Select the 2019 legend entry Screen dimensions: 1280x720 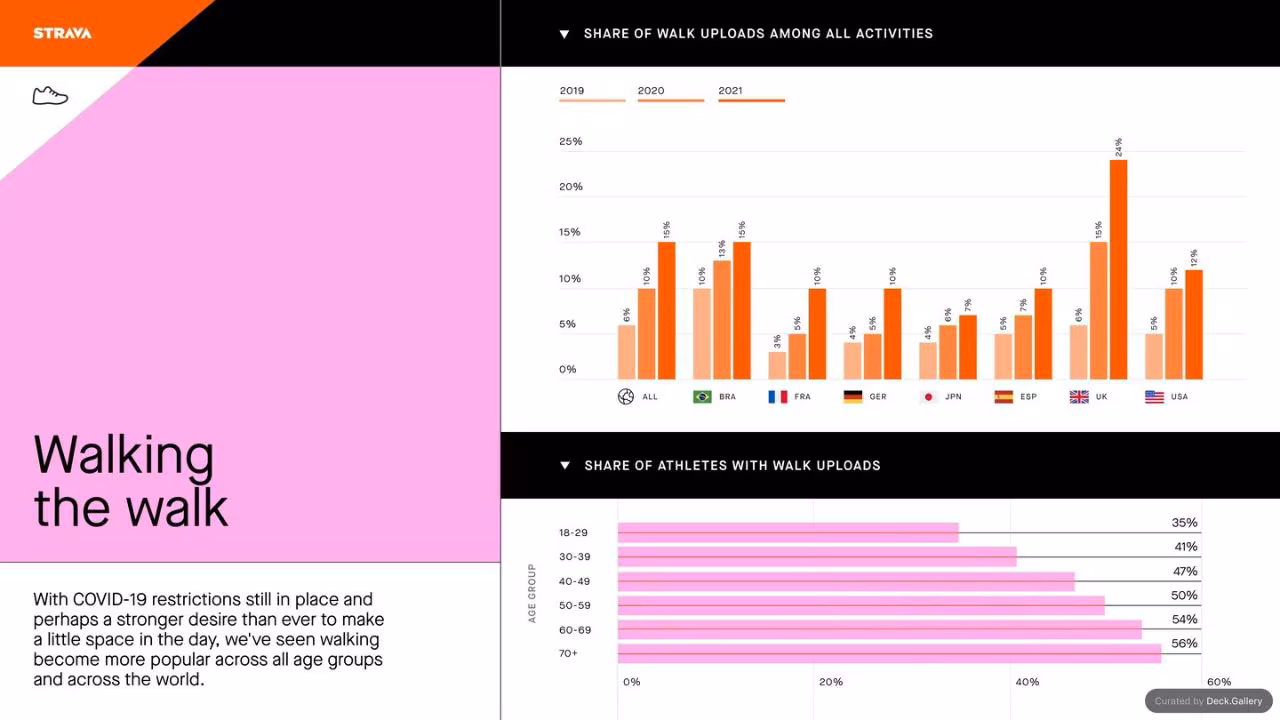pyautogui.click(x=592, y=93)
